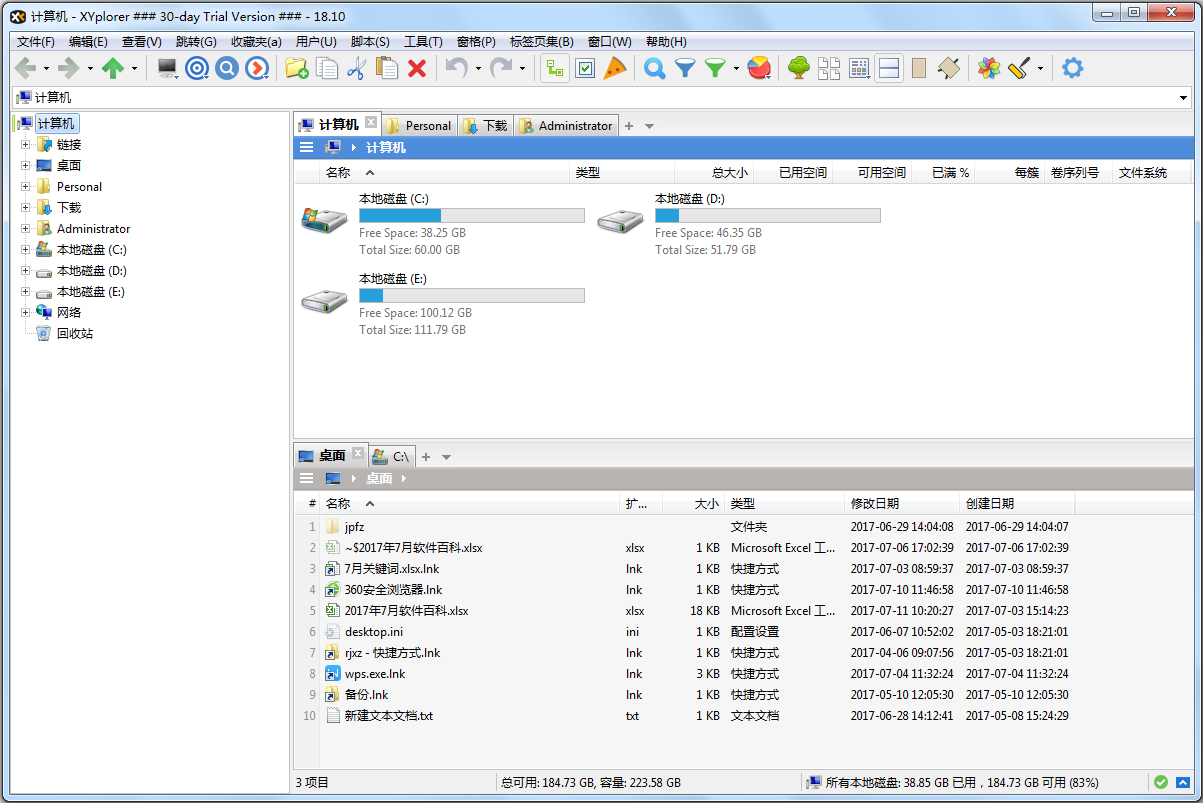Toggle the horizontal dual pane view icon
Image resolution: width=1203 pixels, height=803 pixels.
[x=889, y=68]
